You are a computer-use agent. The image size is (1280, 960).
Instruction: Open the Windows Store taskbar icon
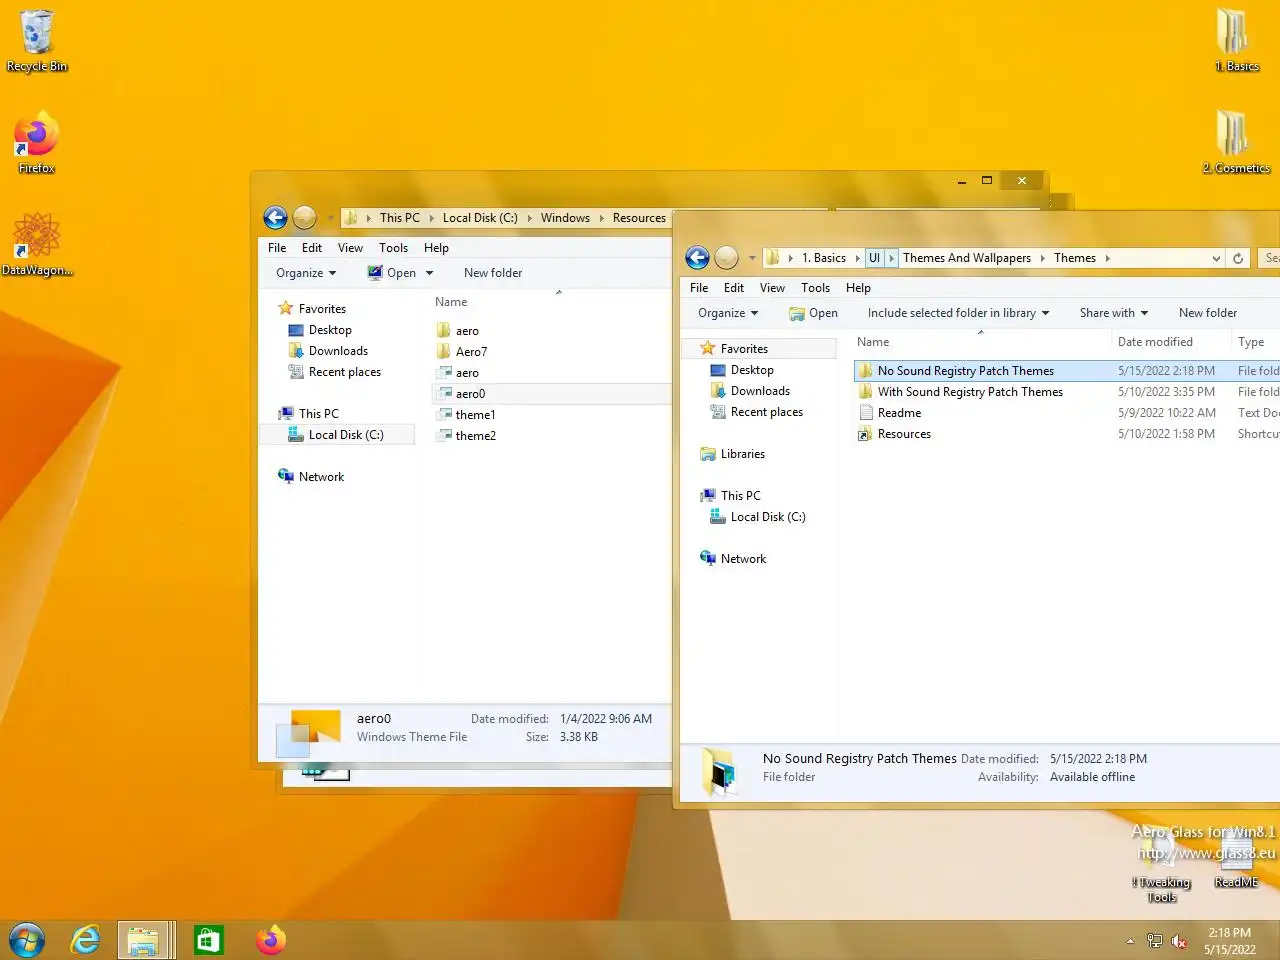click(208, 940)
